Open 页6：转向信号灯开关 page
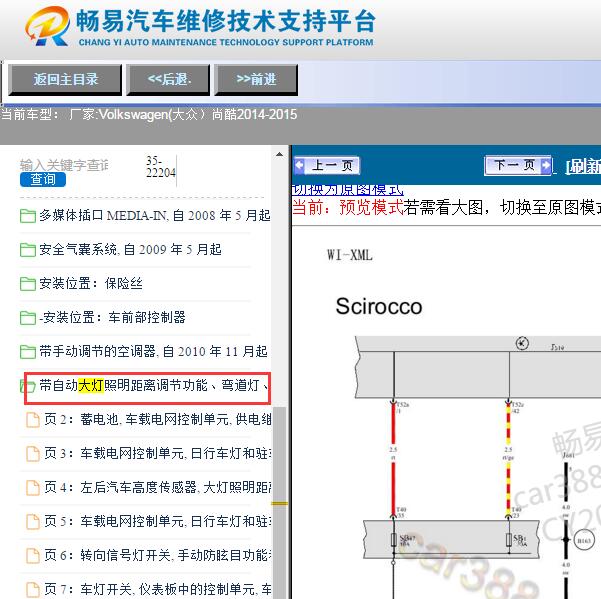The image size is (601, 599). 158,555
